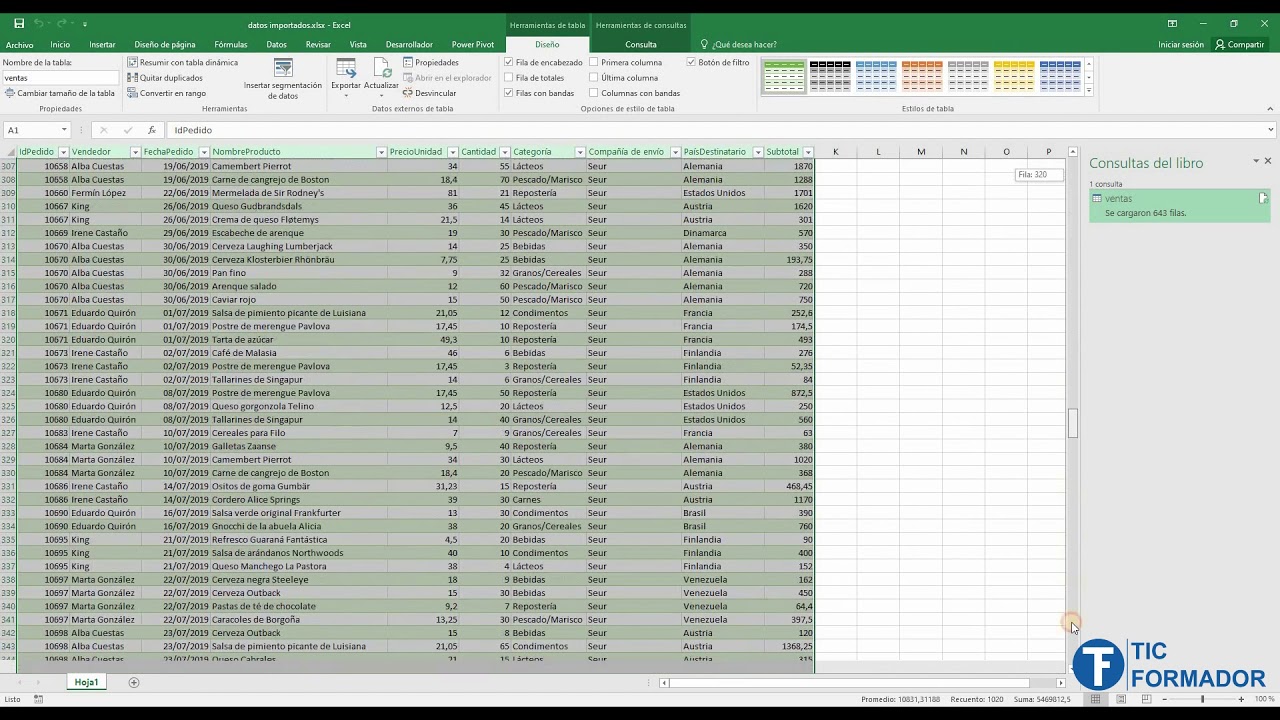Enable the Primera columna checkbox
This screenshot has height=720, width=1280.
pyautogui.click(x=594, y=62)
